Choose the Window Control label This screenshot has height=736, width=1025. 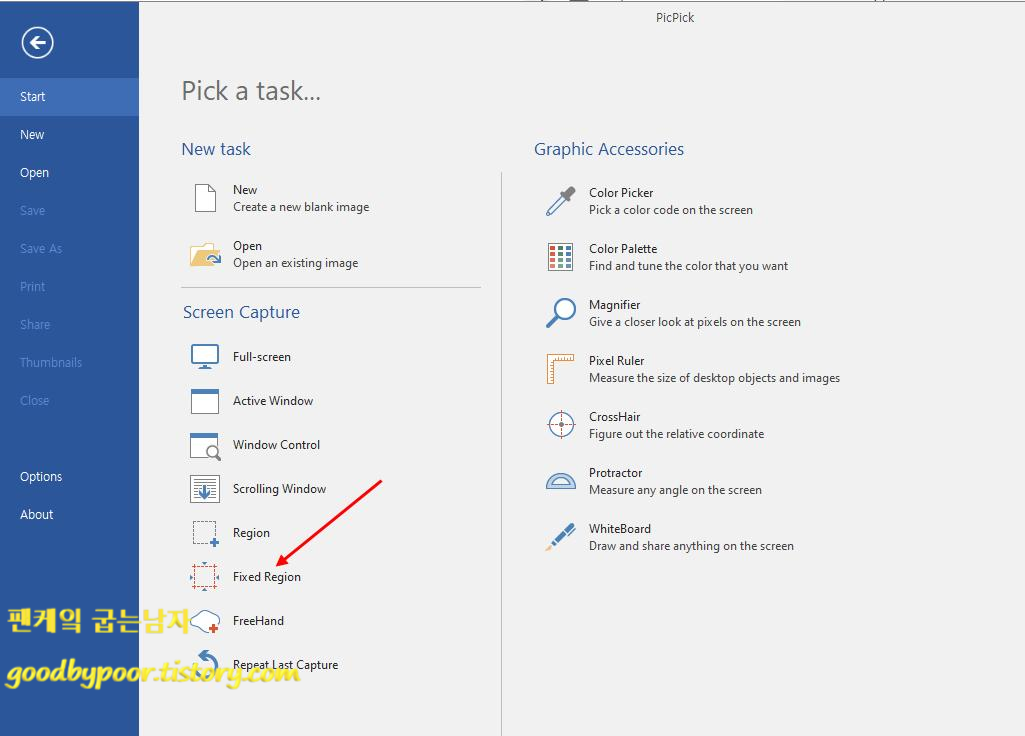276,444
